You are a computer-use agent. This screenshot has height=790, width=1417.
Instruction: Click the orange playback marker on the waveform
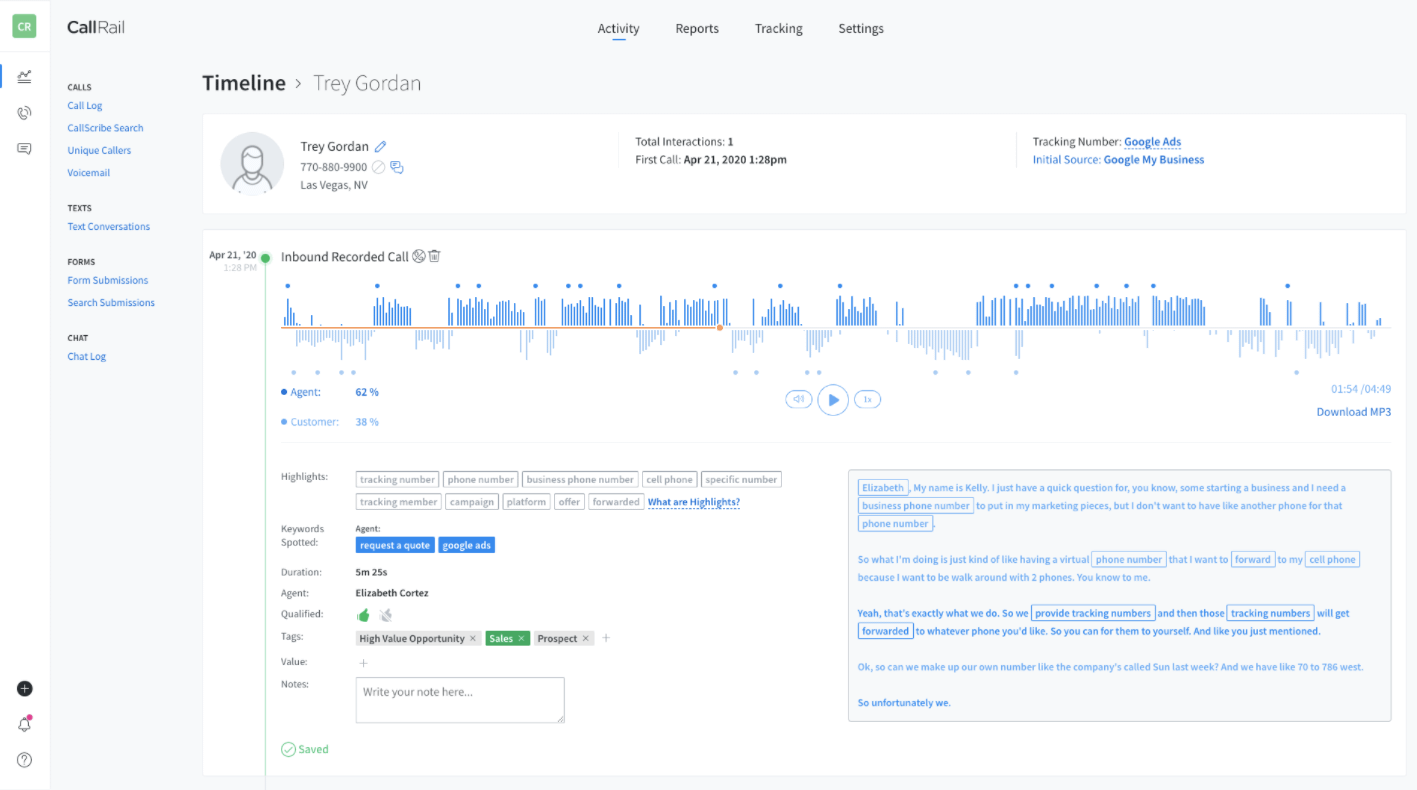(x=719, y=327)
